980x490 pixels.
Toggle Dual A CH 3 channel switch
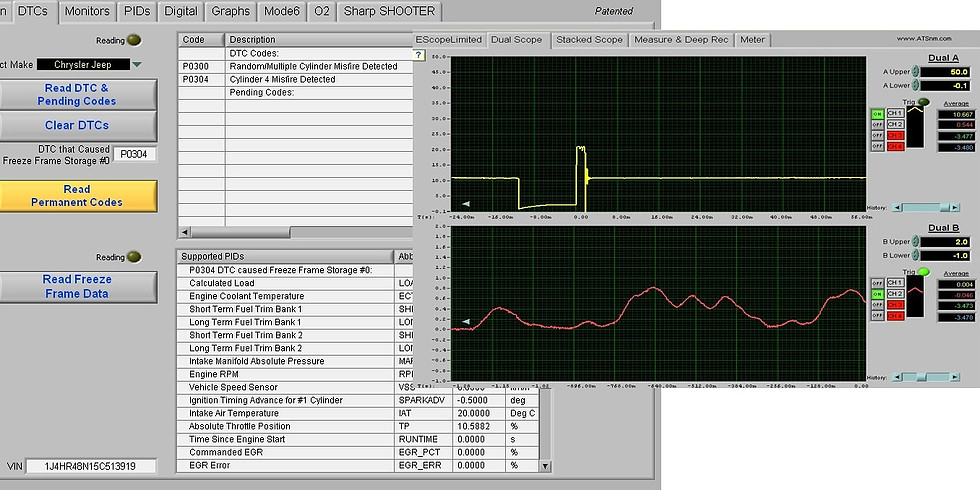click(x=878, y=135)
